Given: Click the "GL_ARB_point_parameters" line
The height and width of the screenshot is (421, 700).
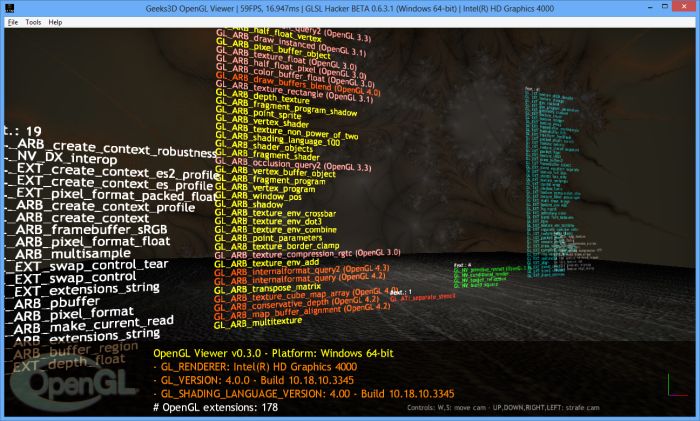Looking at the screenshot, I should coord(268,238).
